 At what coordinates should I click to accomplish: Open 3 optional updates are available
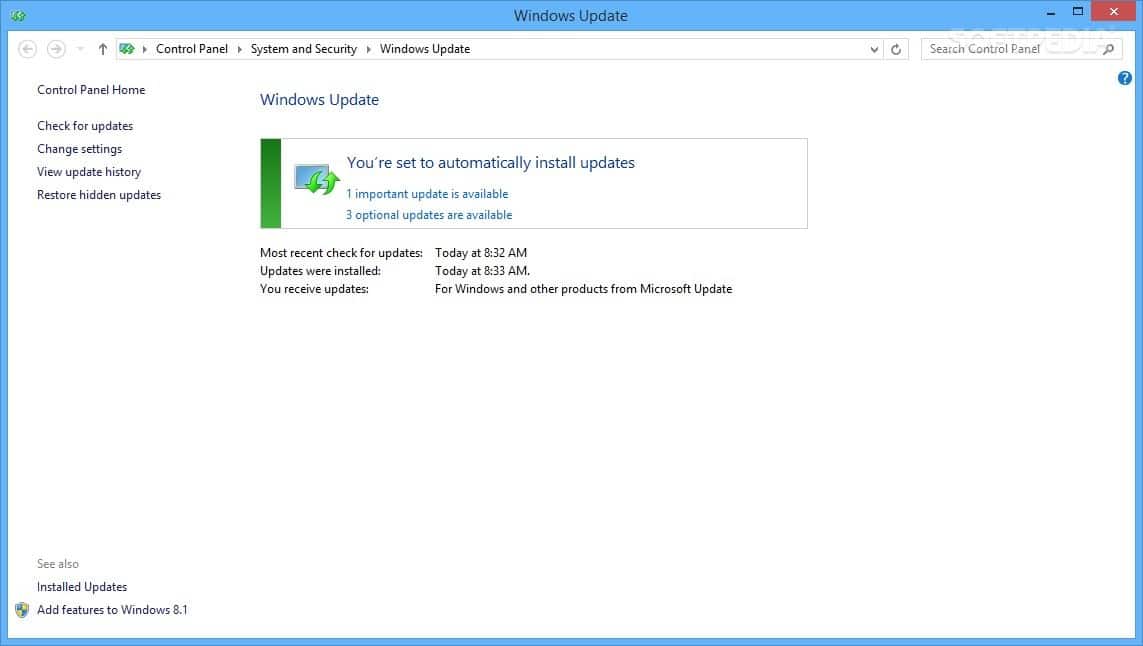[x=429, y=215]
